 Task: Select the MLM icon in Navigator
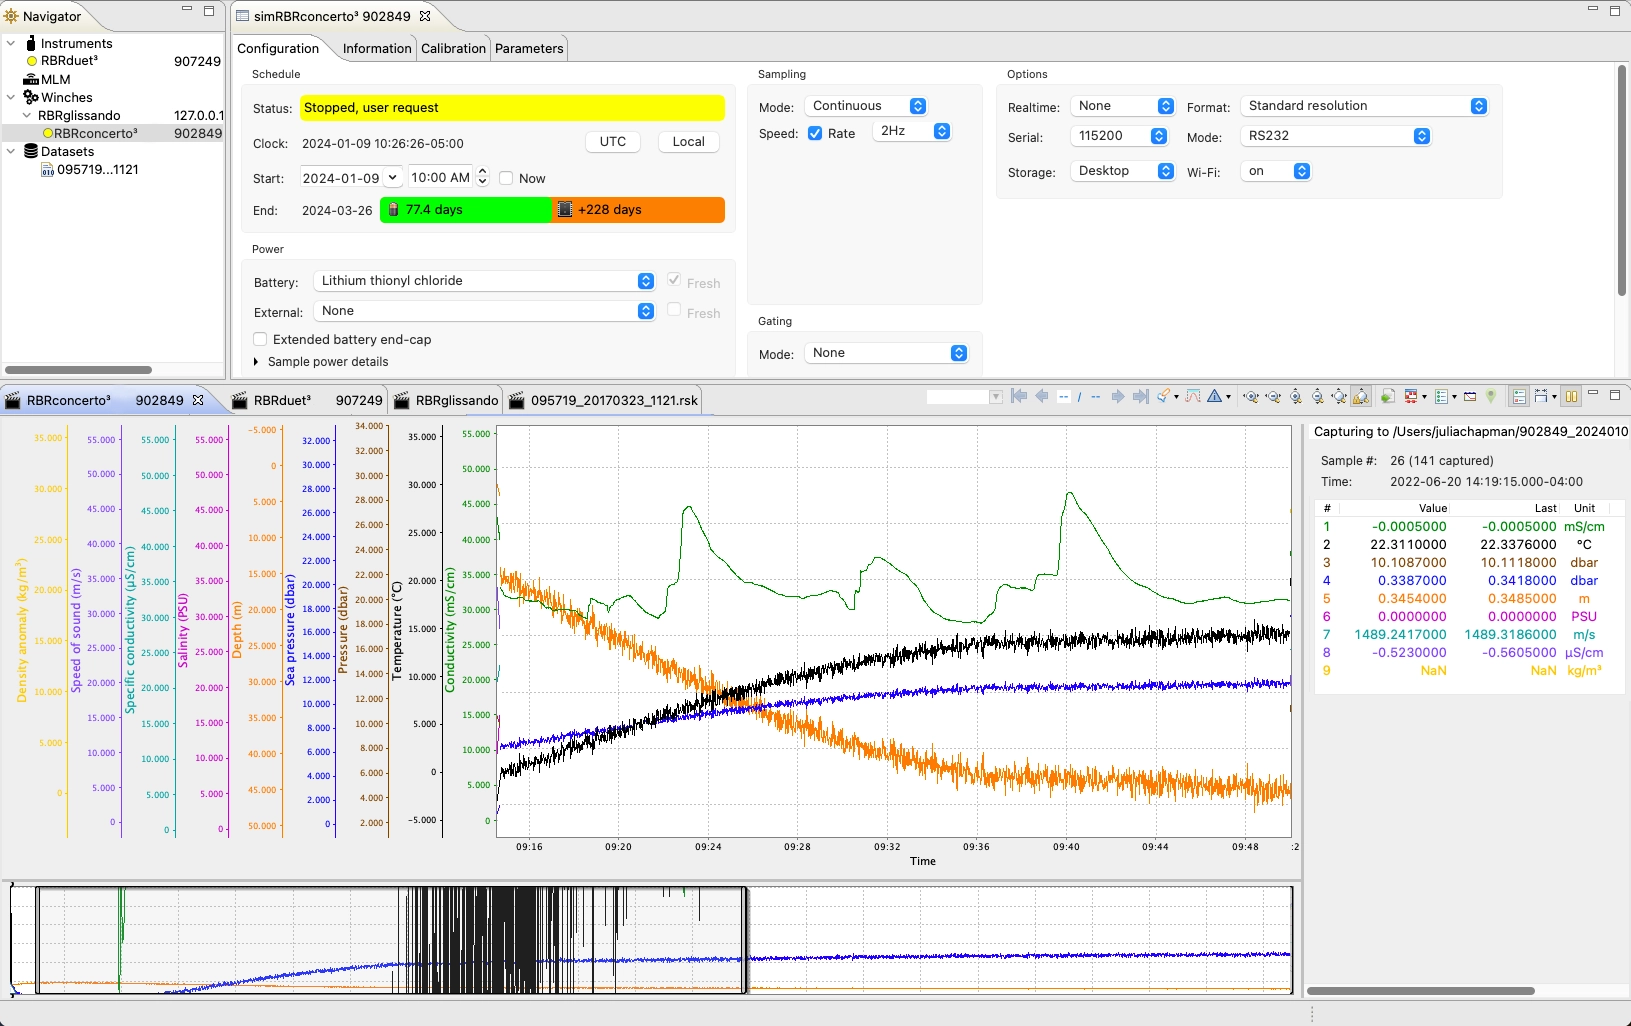click(31, 80)
